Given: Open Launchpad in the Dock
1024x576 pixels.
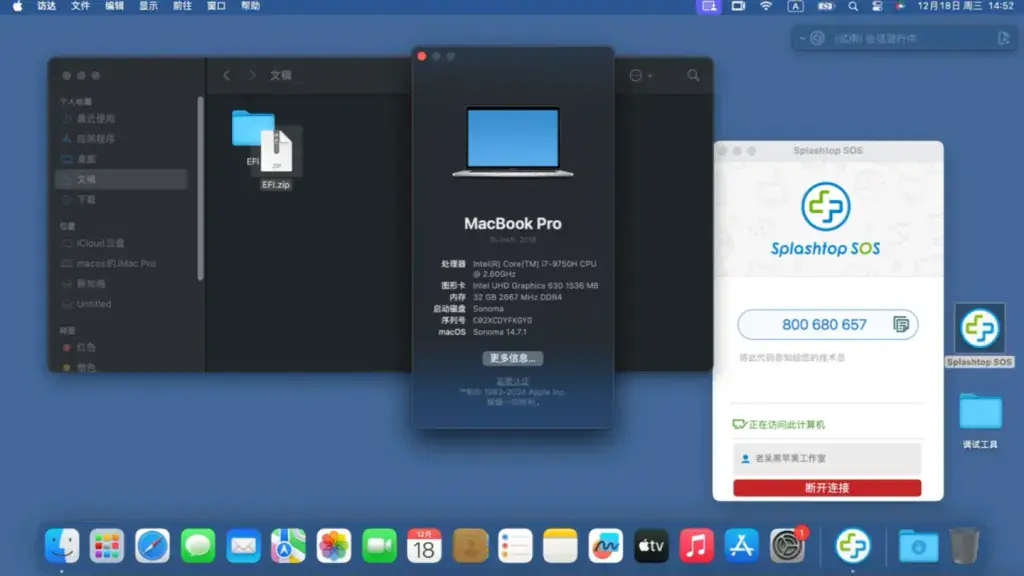Looking at the screenshot, I should 107,545.
